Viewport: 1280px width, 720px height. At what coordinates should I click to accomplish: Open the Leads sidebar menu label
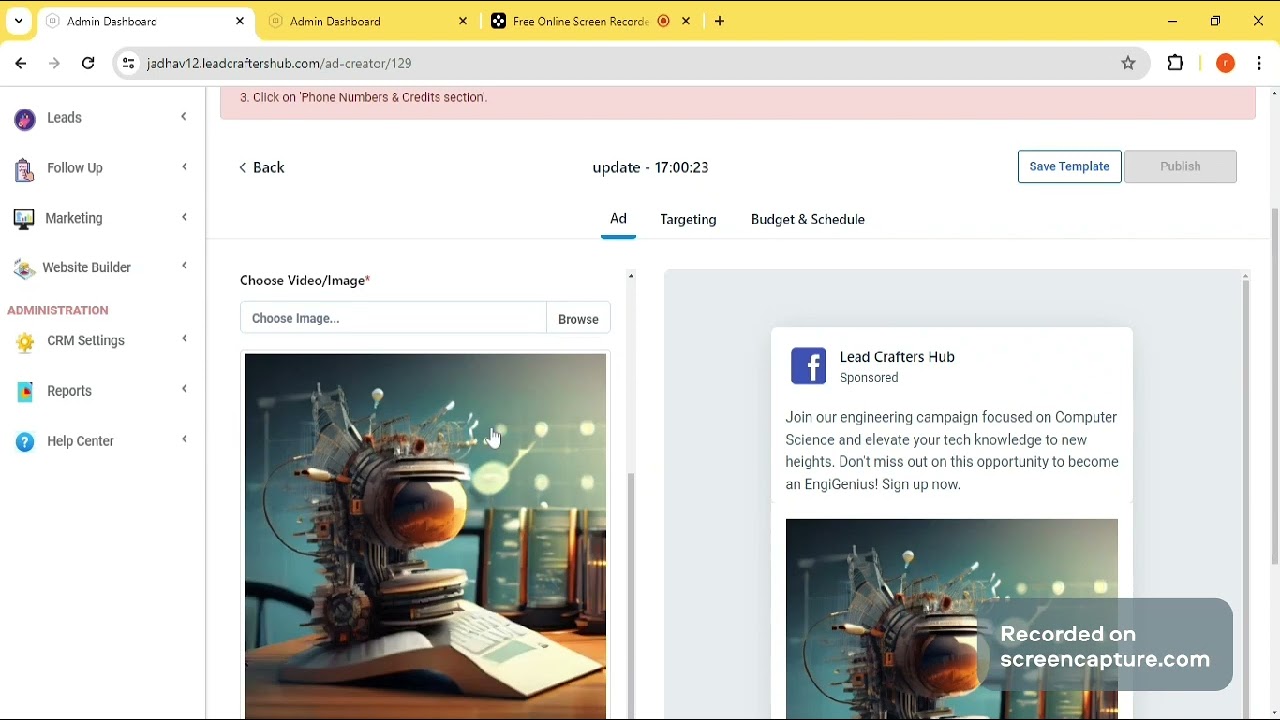click(x=64, y=118)
